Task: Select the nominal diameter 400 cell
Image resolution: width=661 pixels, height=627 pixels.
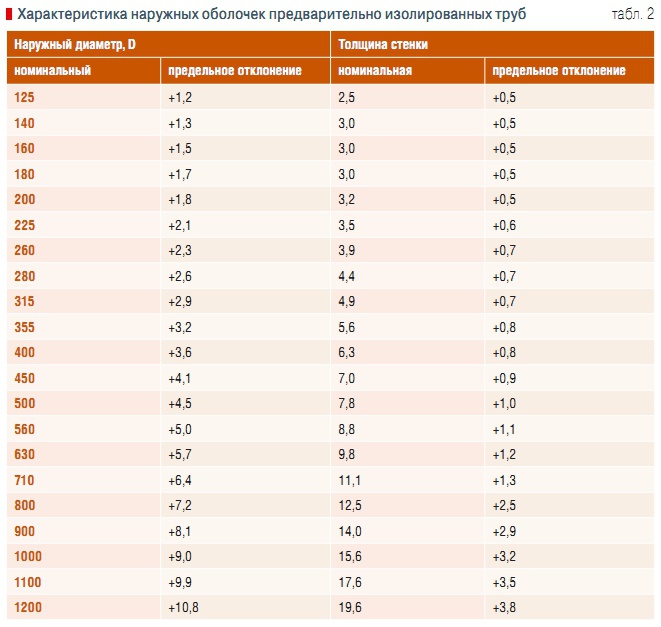Action: click(x=25, y=353)
